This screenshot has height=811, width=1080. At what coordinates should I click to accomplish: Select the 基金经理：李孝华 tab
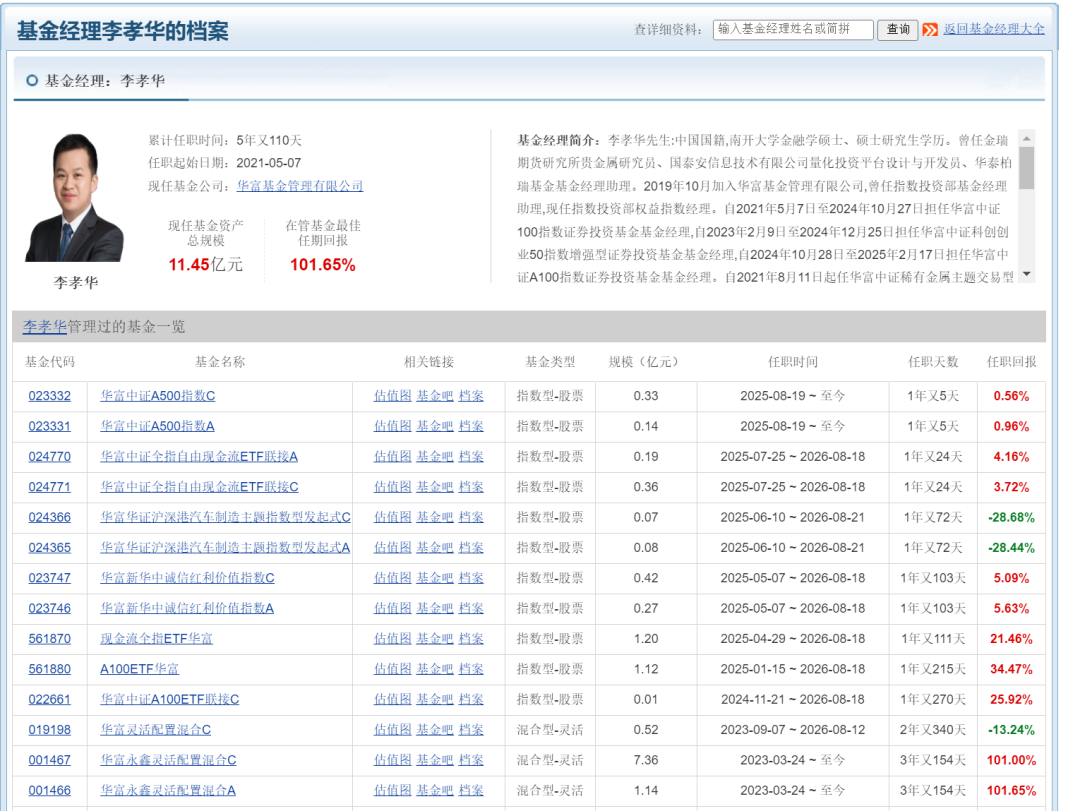[101, 81]
